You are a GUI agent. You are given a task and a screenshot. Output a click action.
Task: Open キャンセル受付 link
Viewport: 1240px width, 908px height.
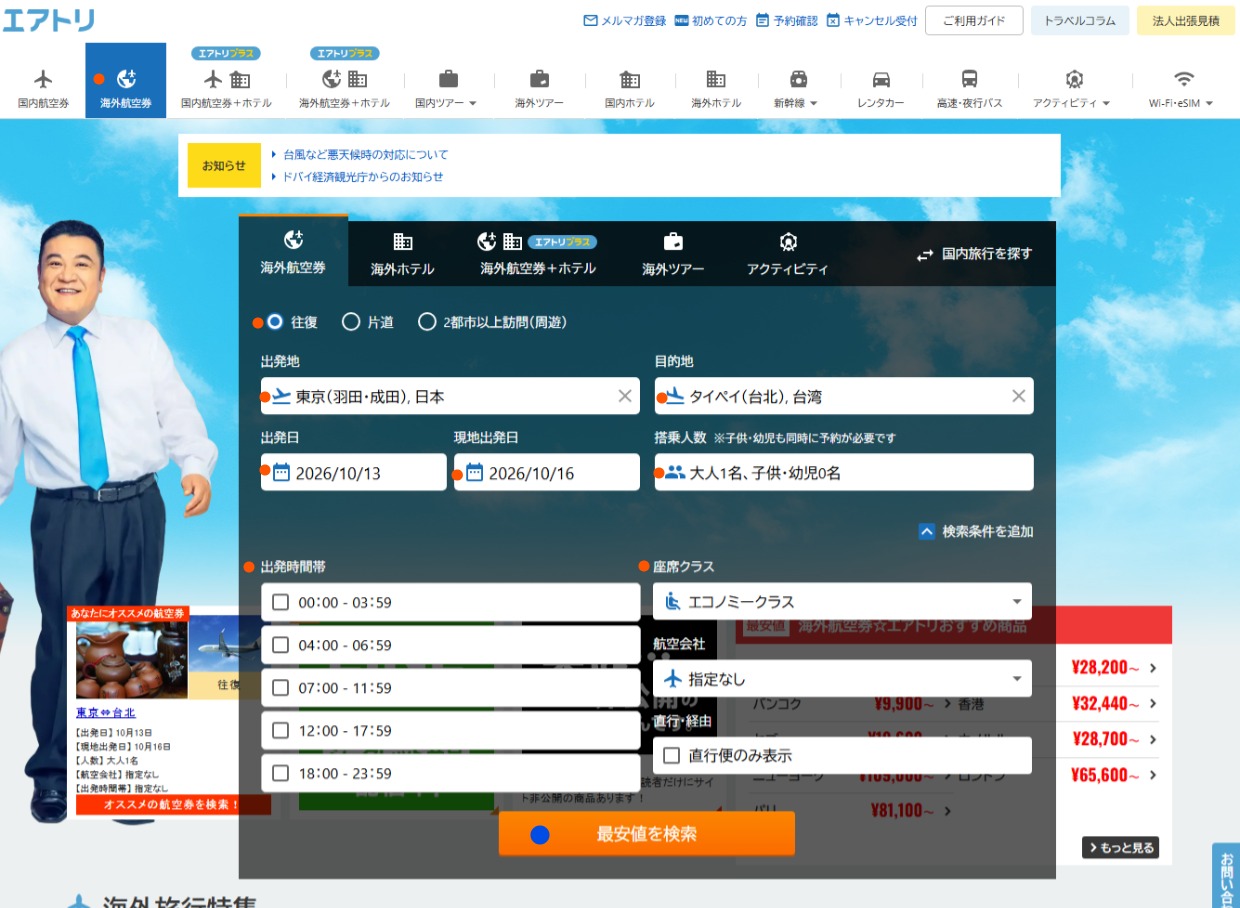[872, 20]
